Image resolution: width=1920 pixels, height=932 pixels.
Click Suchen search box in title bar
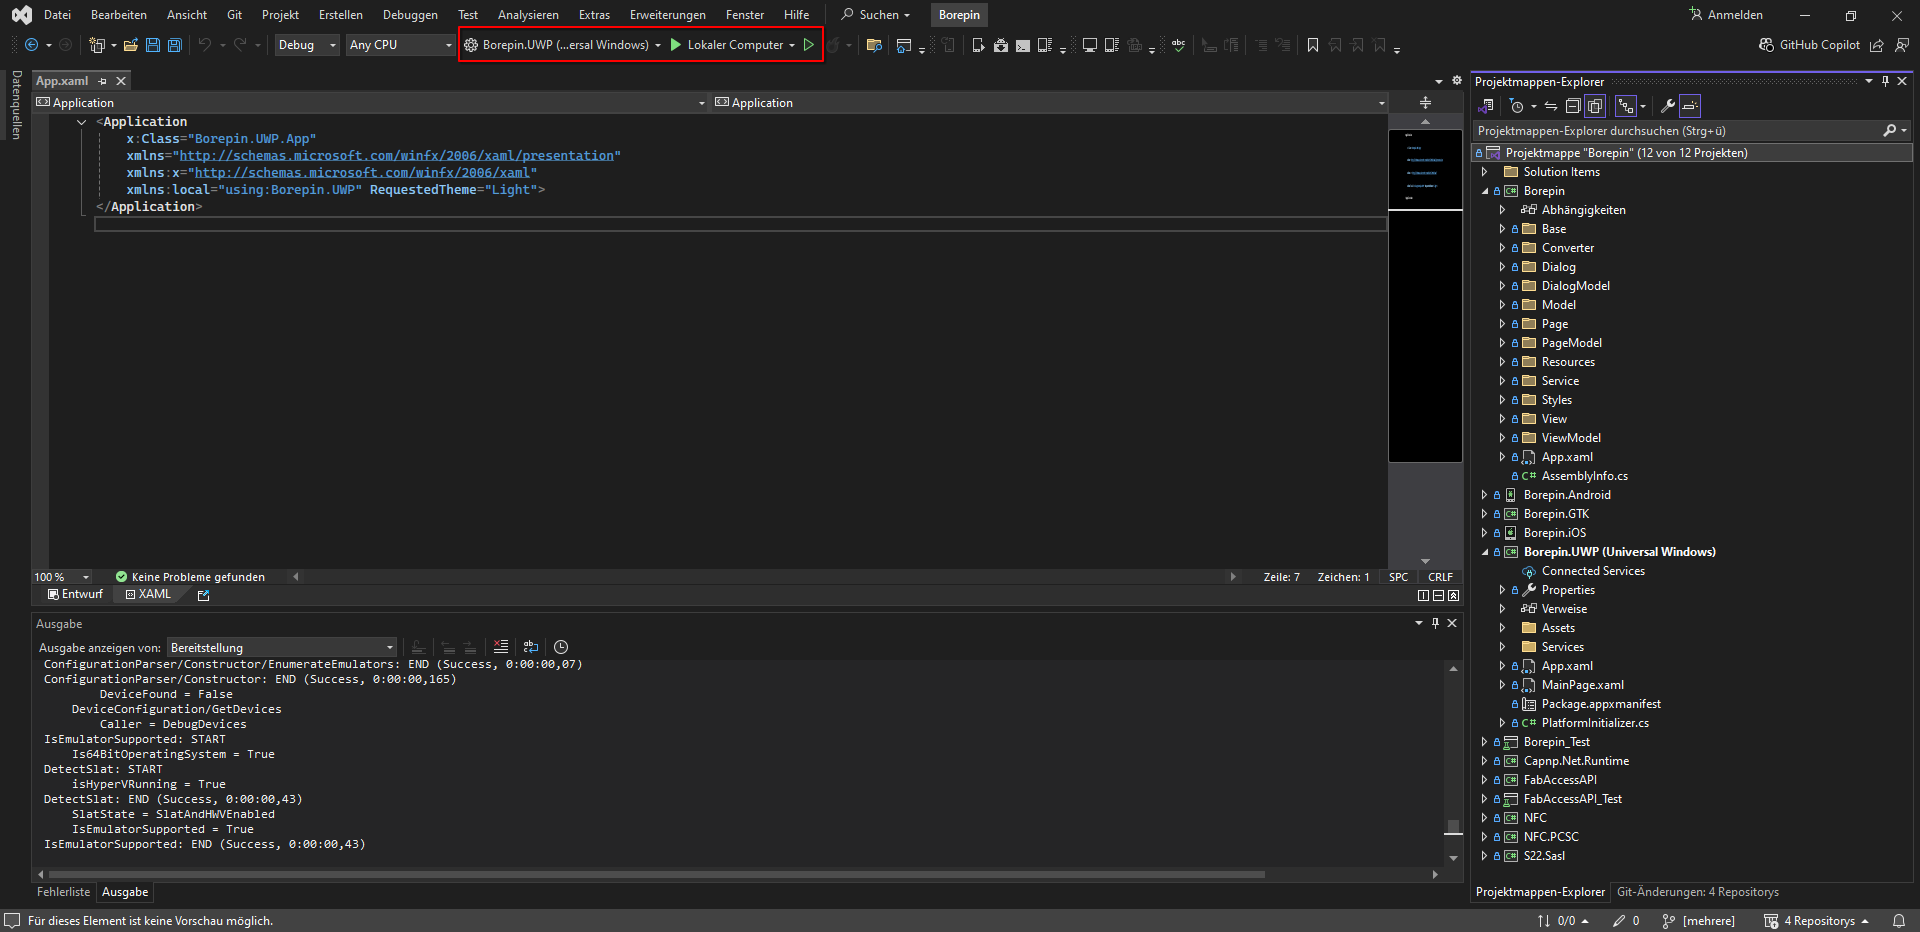pyautogui.click(x=876, y=15)
